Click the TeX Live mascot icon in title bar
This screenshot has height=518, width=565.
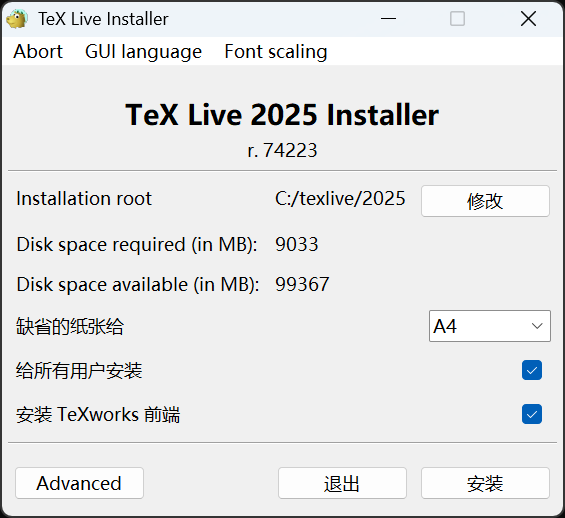pos(17,19)
